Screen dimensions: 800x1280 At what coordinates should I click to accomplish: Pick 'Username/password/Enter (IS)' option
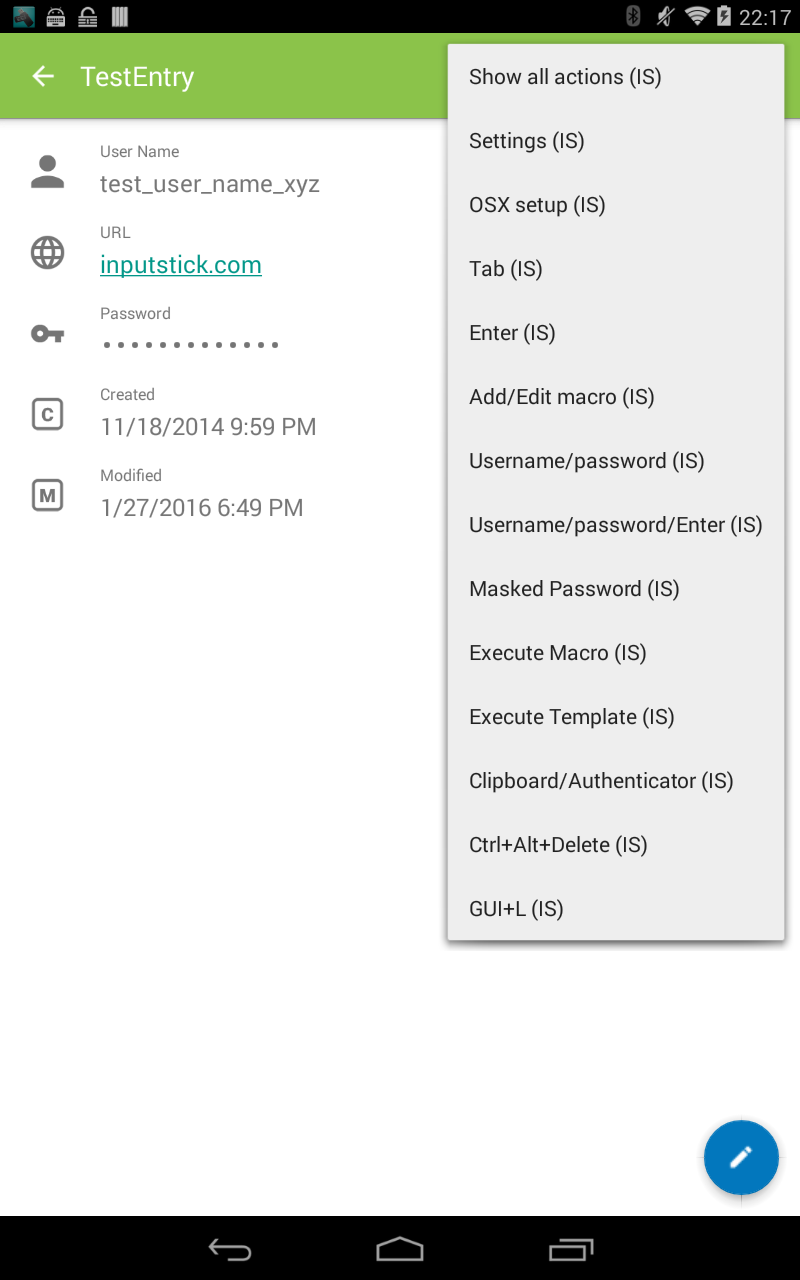coord(615,524)
